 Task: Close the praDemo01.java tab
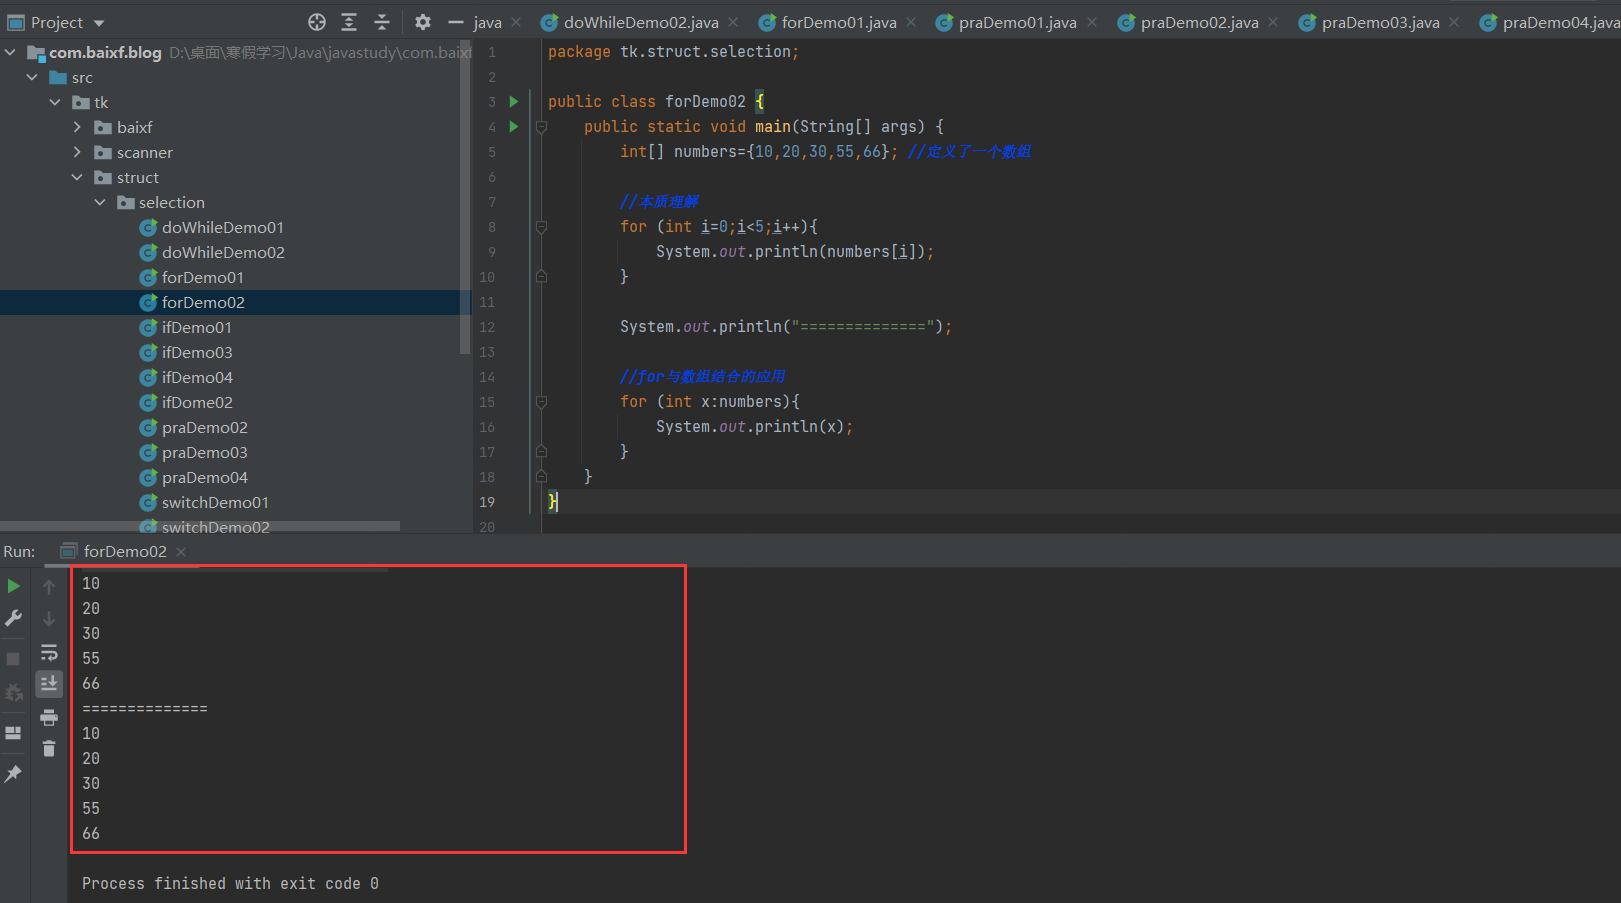pos(1092,22)
